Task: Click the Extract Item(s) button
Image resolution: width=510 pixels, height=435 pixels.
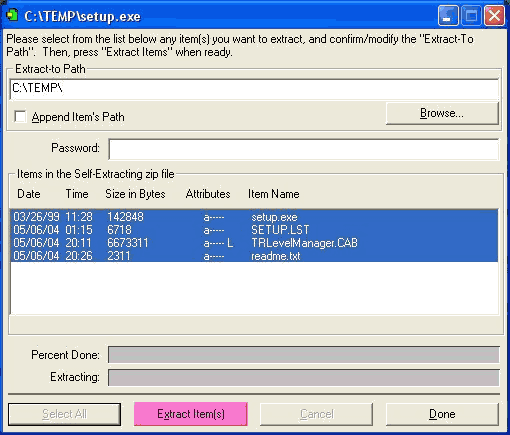Action: (191, 414)
